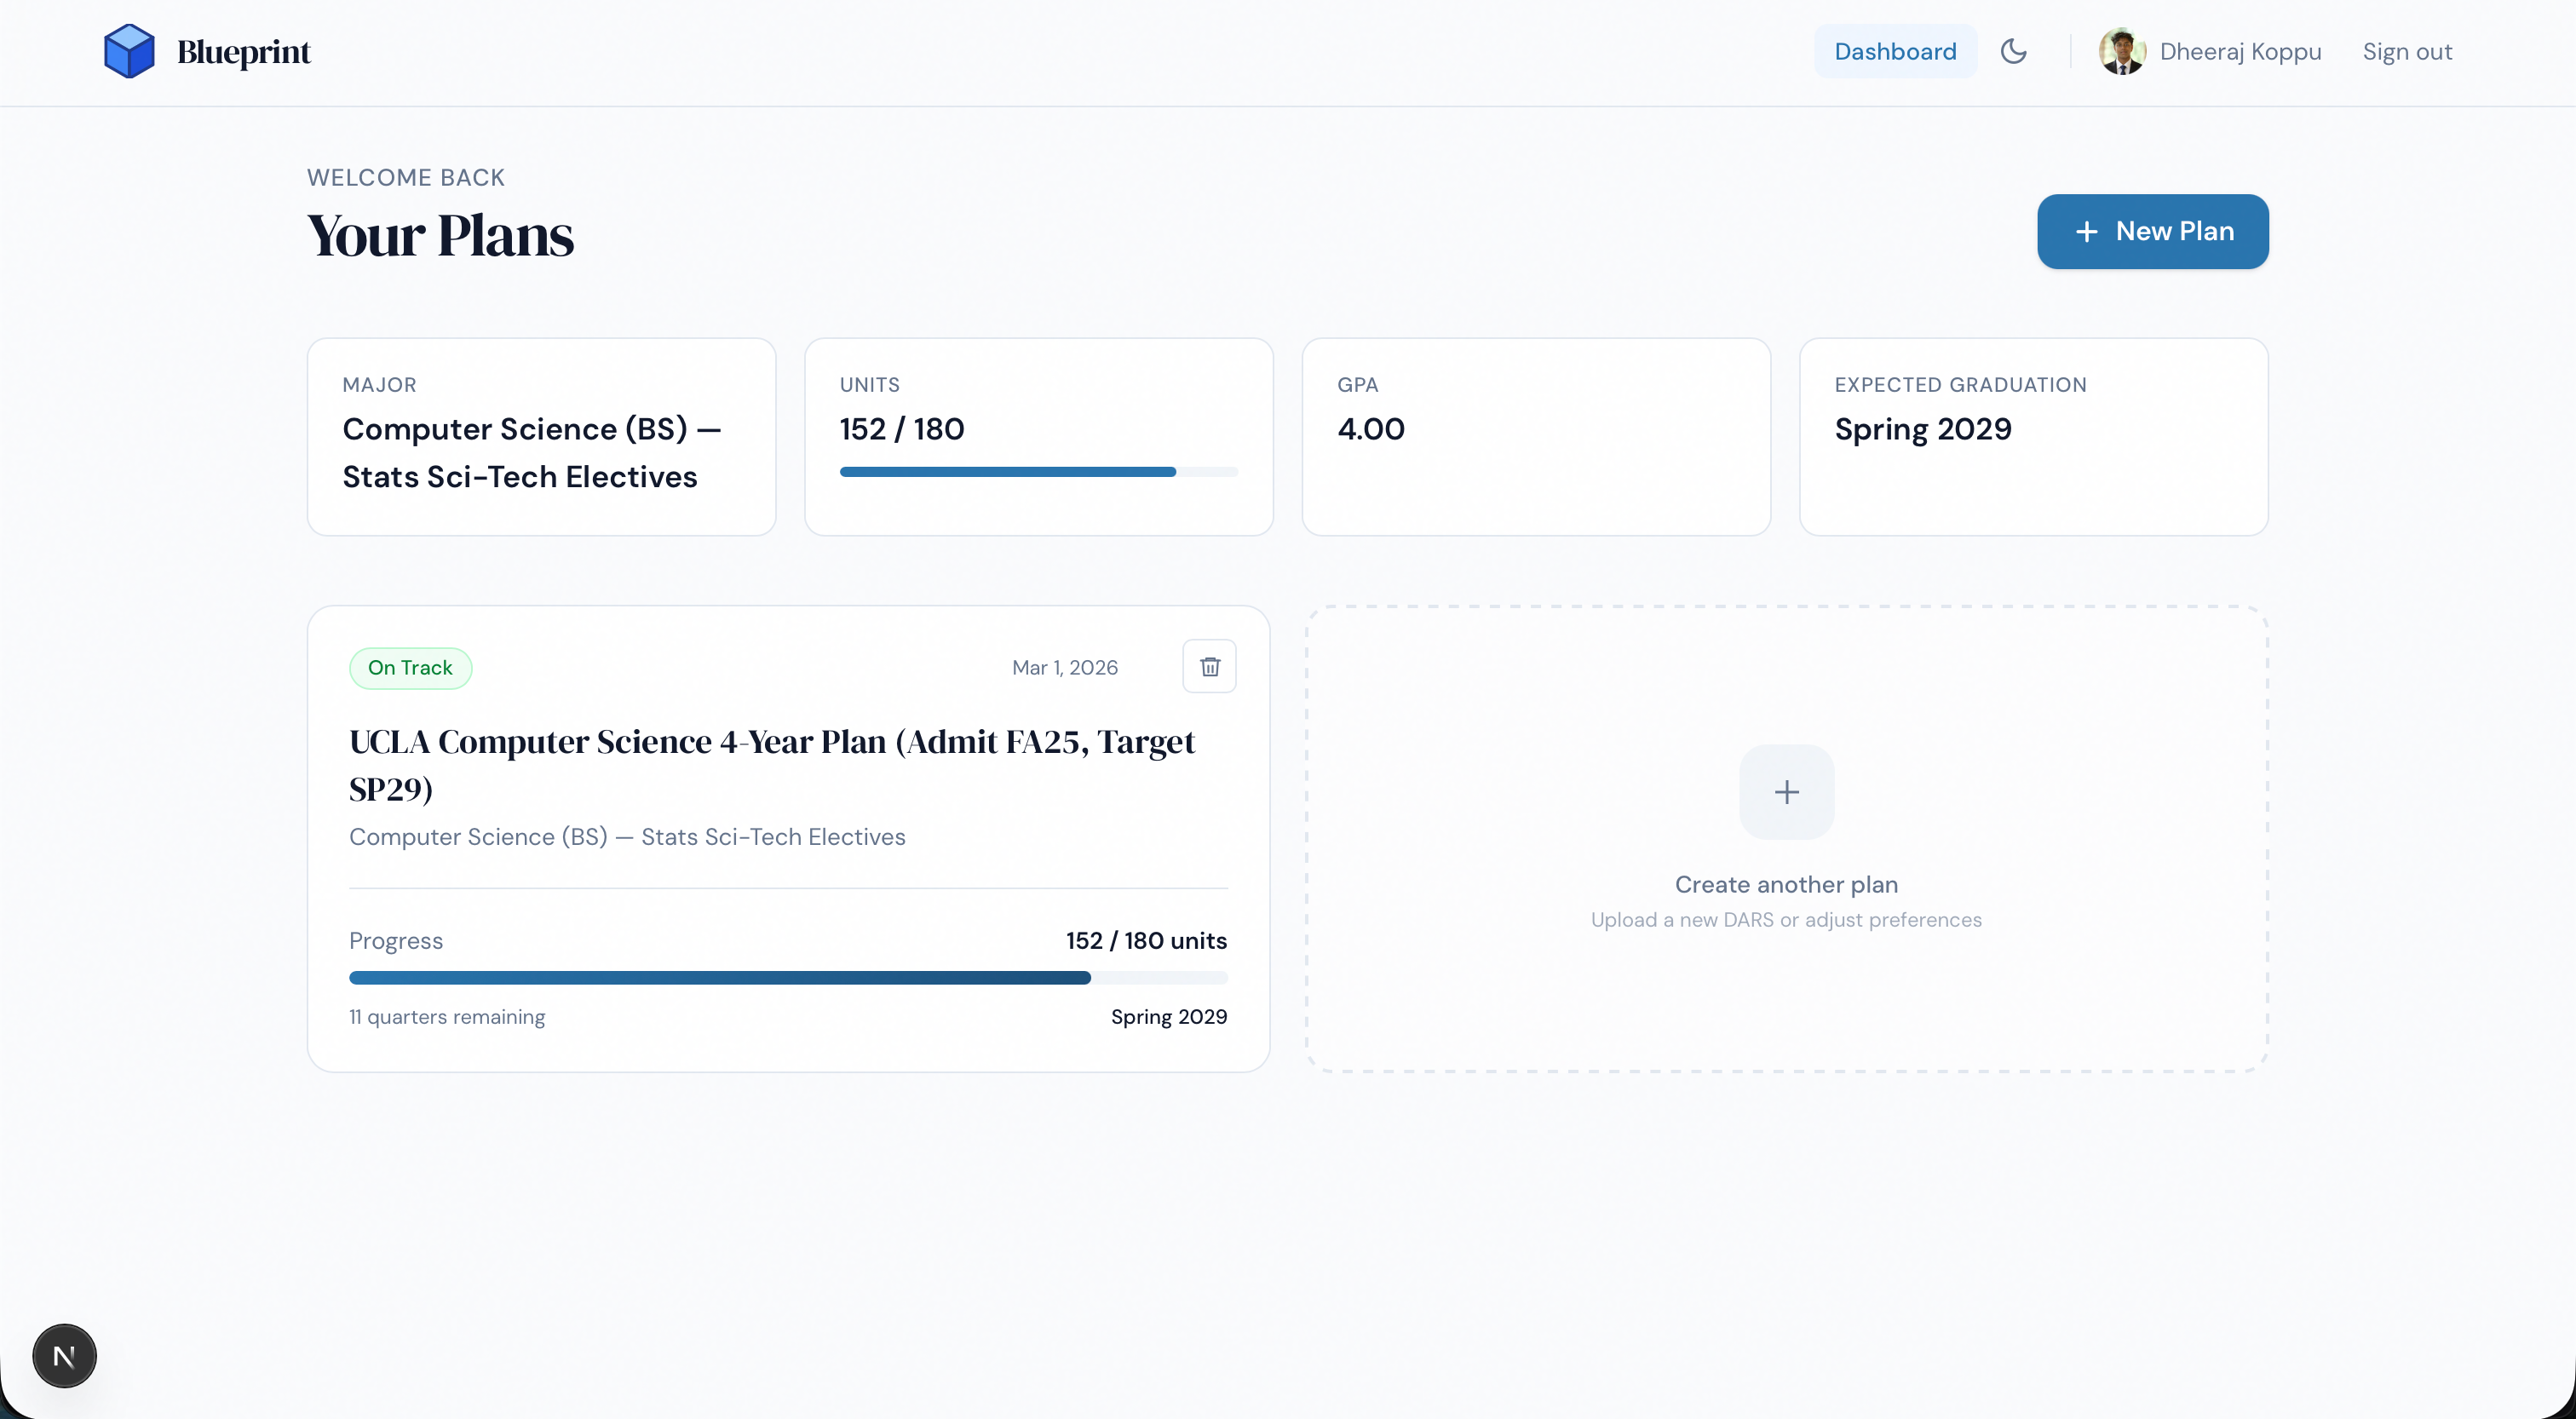Click the On Track status badge
Viewport: 2576px width, 1419px height.
(x=410, y=668)
